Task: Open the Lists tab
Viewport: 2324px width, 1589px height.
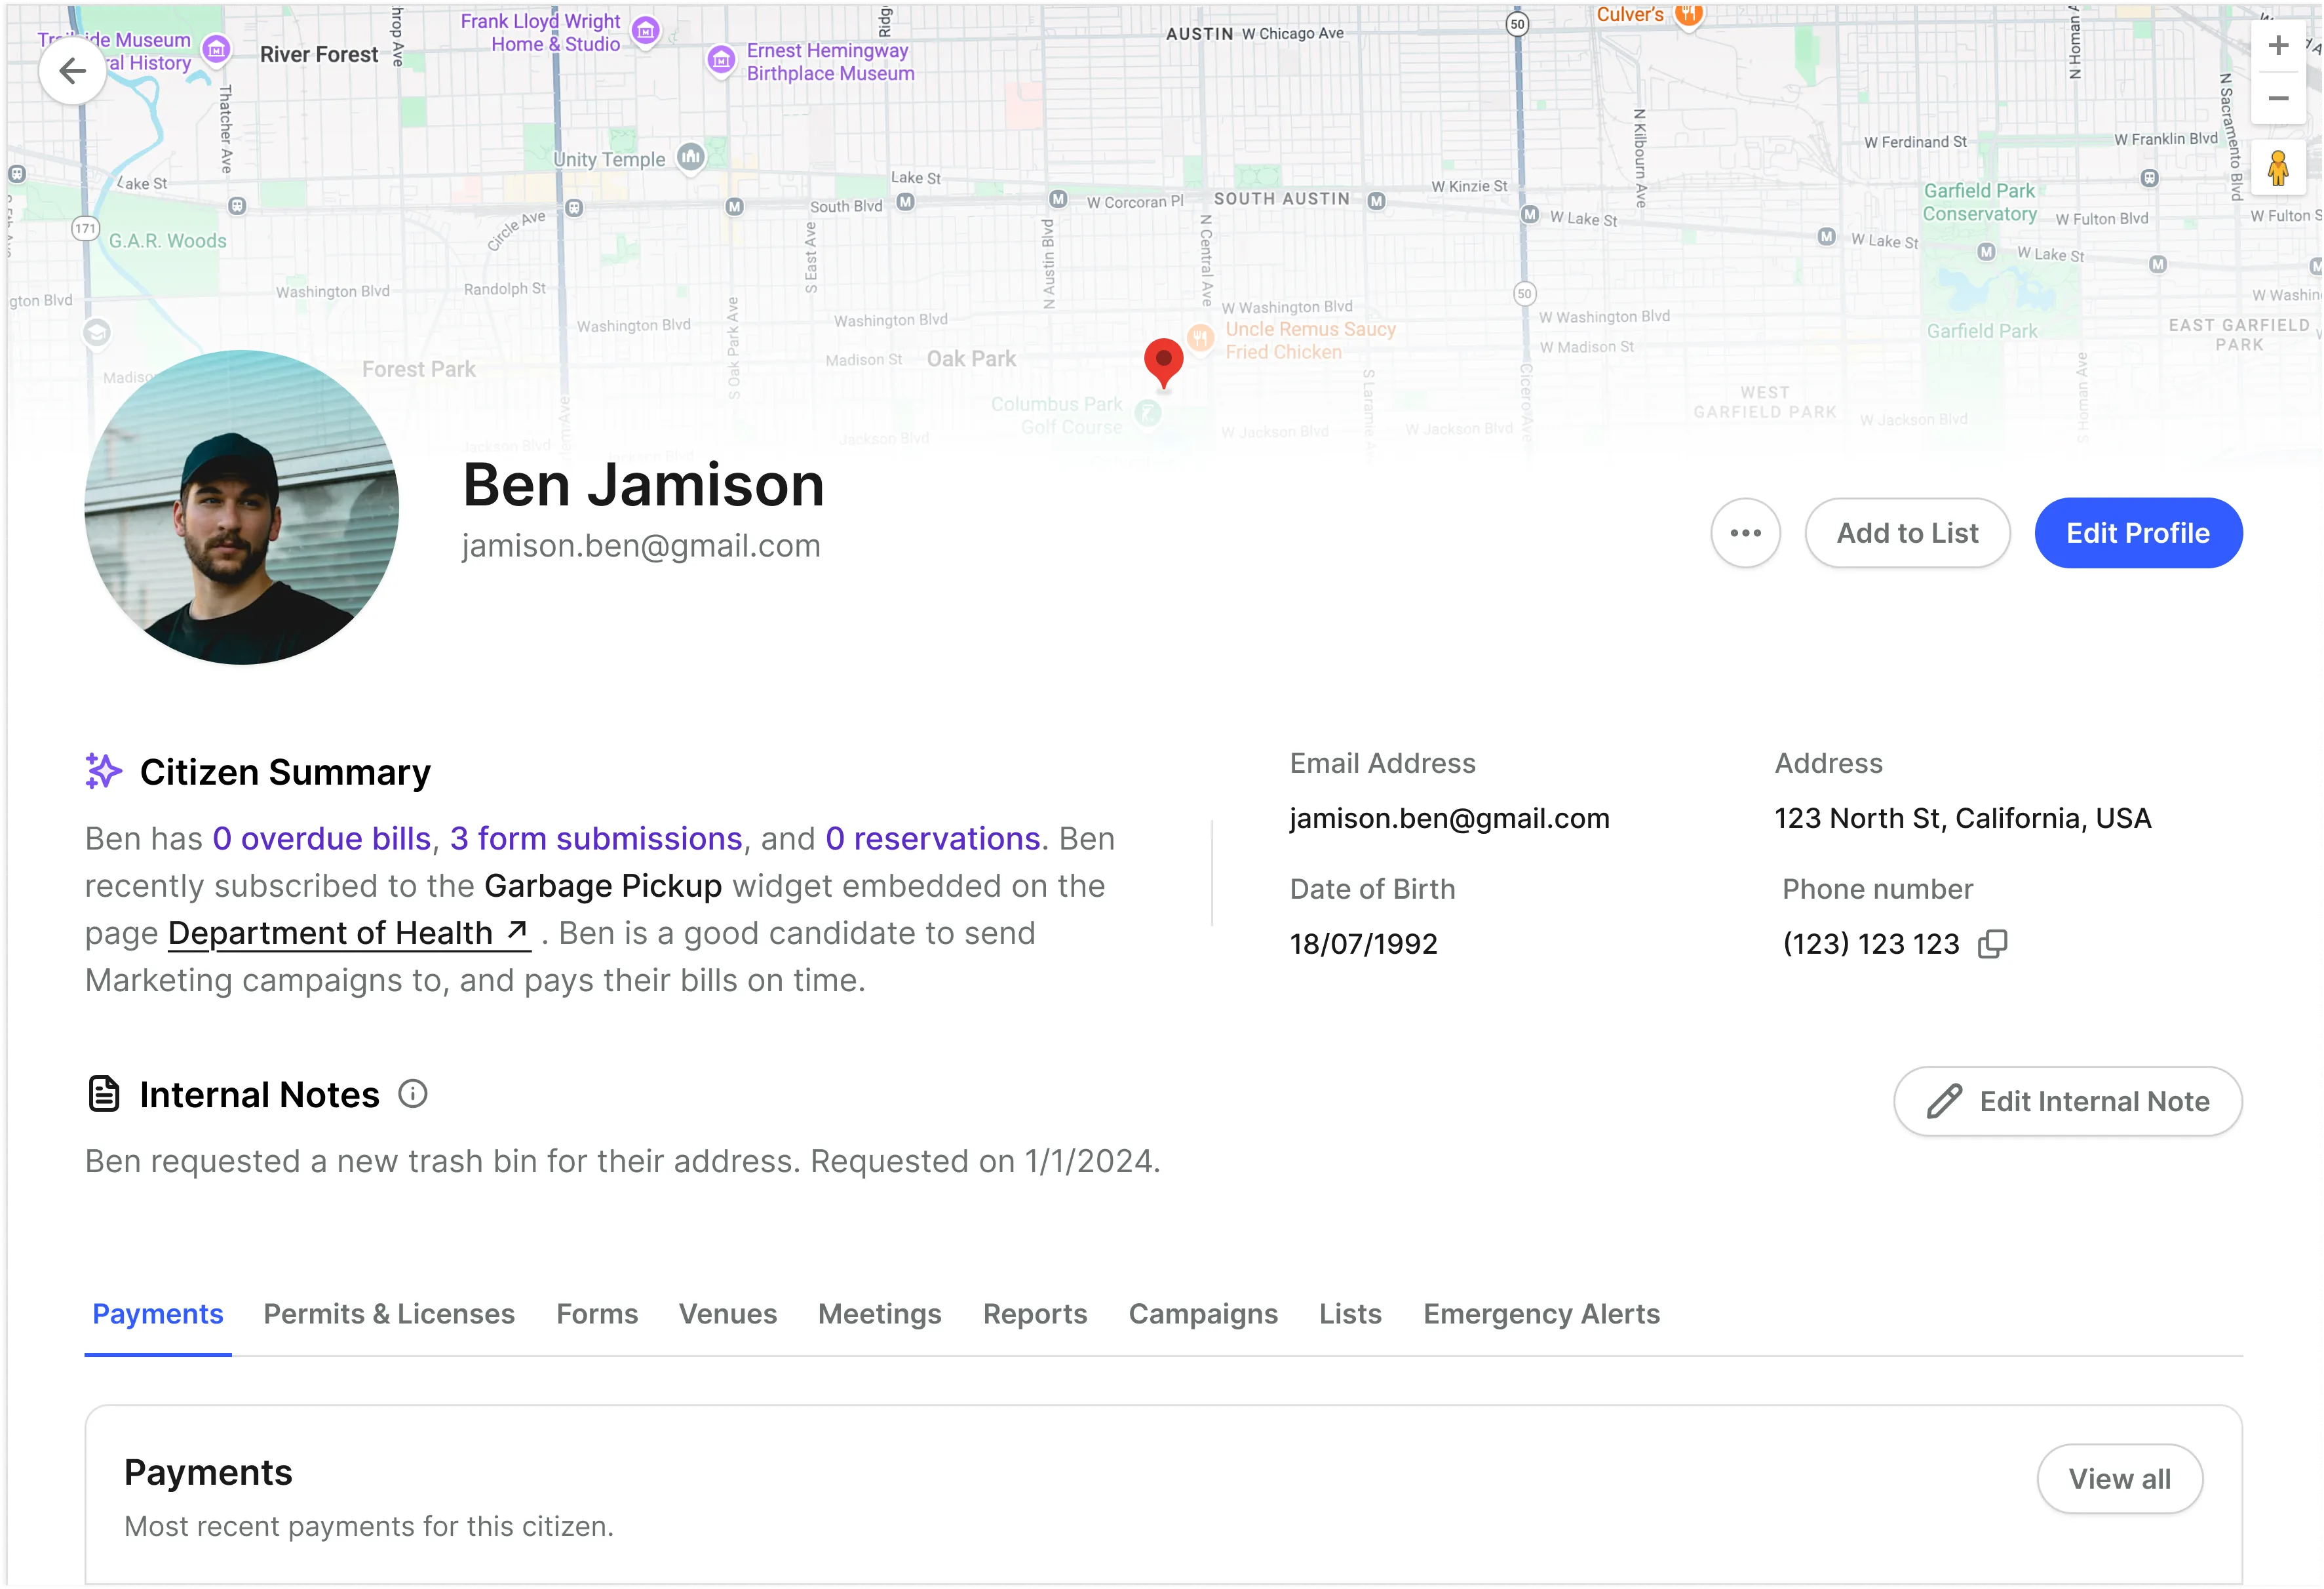Action: (x=1350, y=1314)
